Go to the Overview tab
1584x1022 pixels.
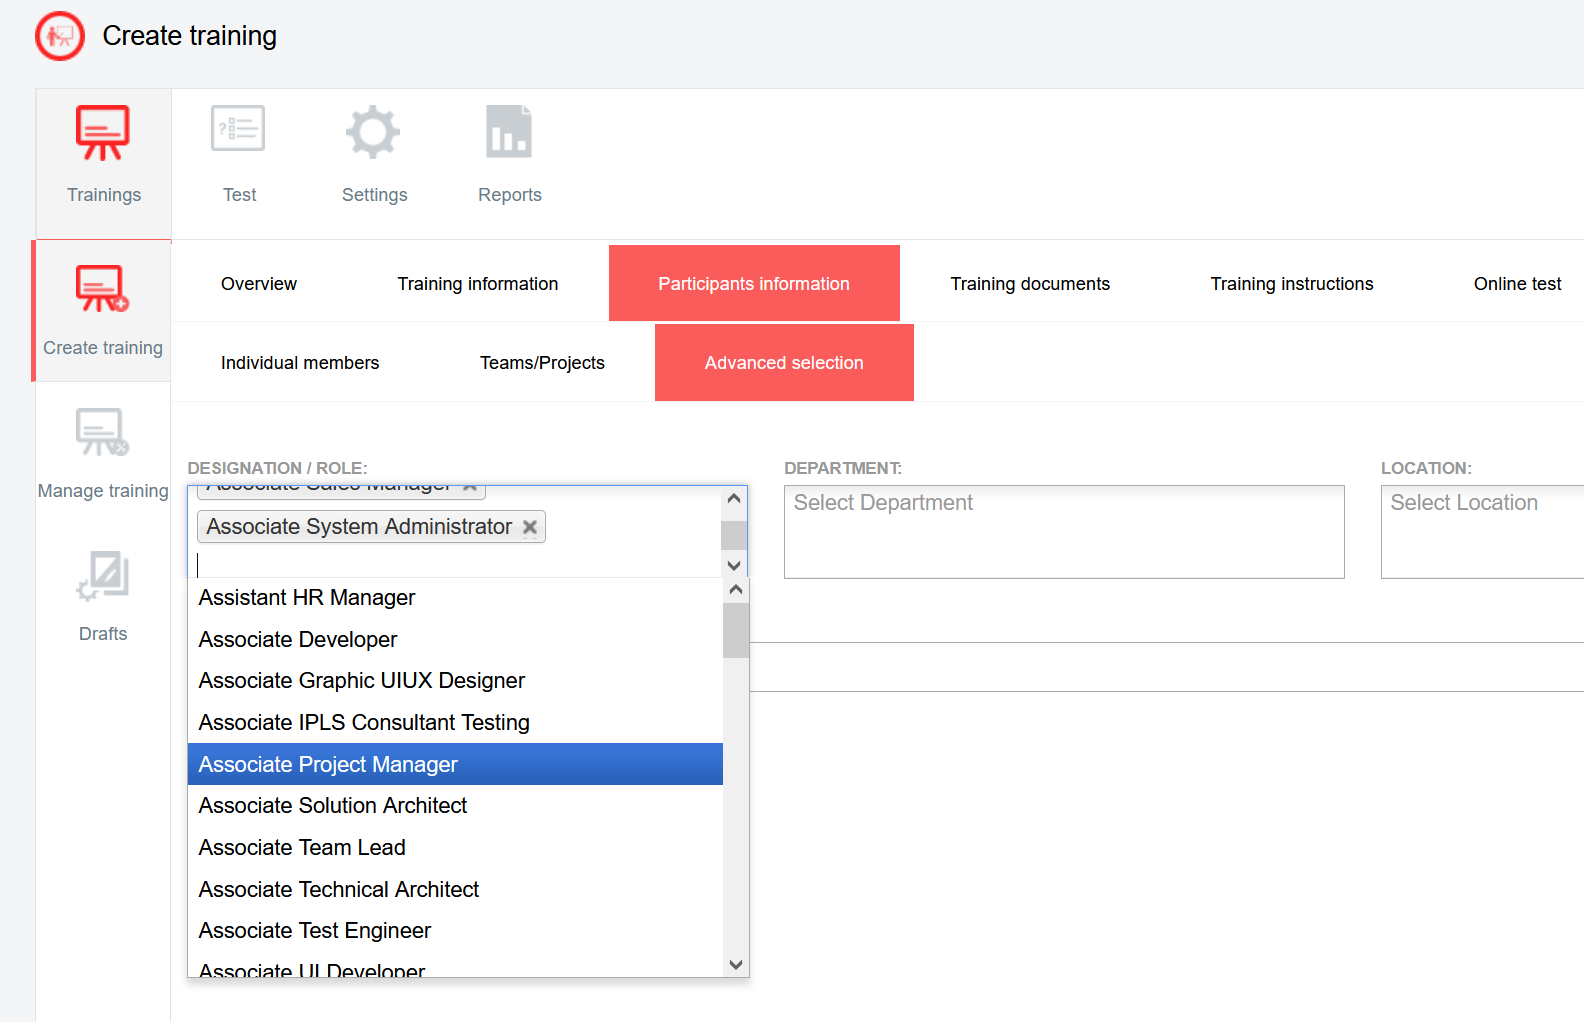click(x=259, y=284)
